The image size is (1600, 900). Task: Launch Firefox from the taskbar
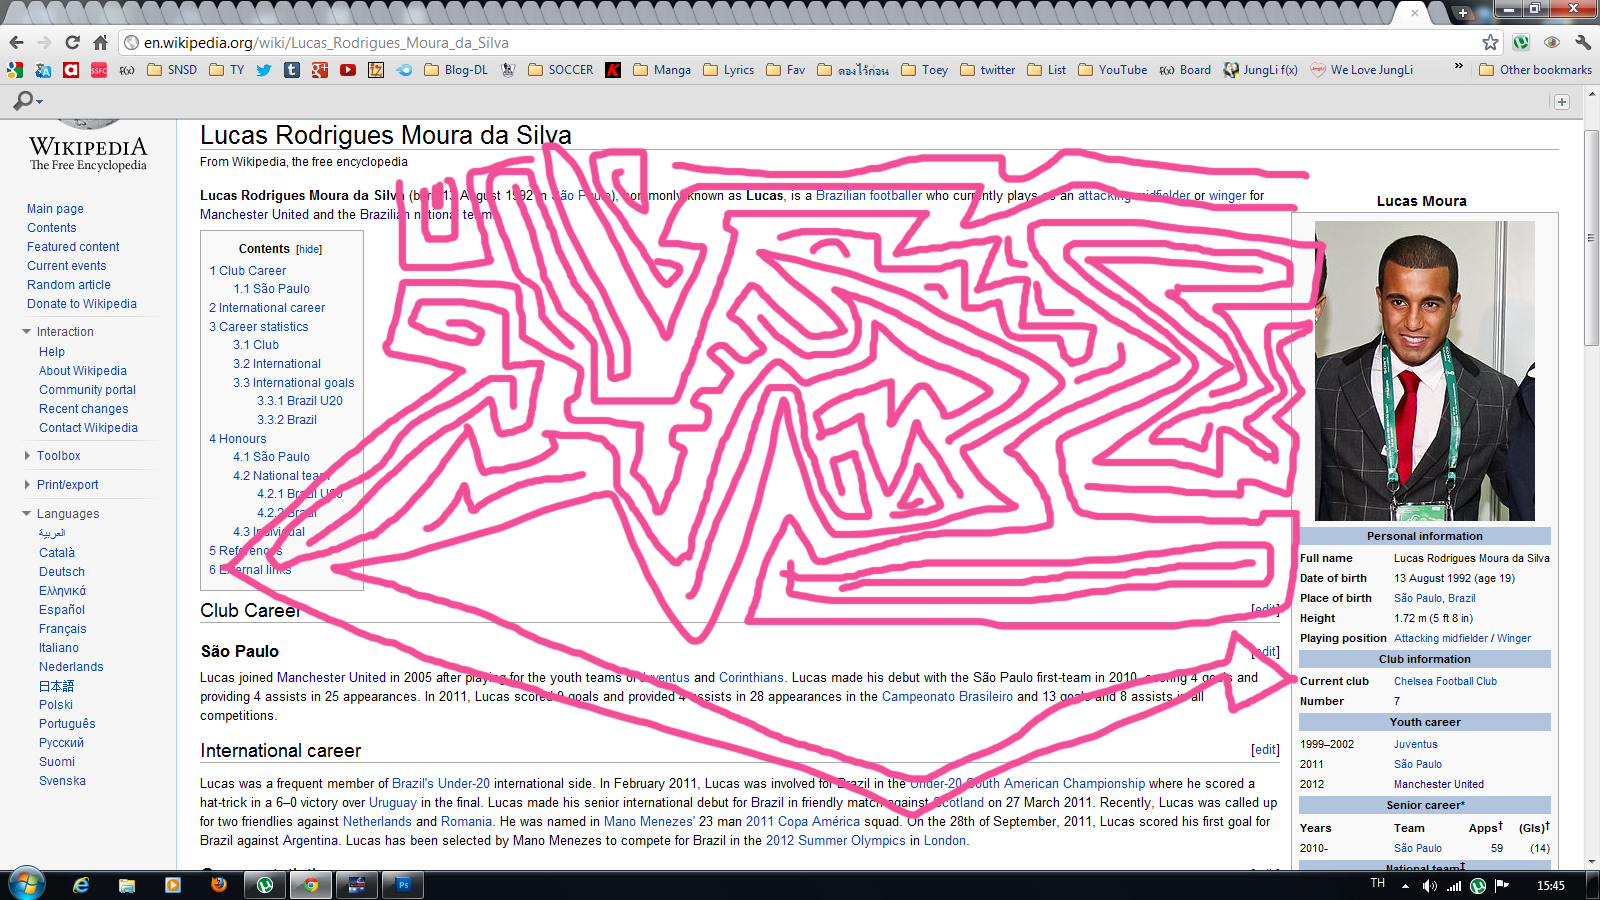[219, 885]
